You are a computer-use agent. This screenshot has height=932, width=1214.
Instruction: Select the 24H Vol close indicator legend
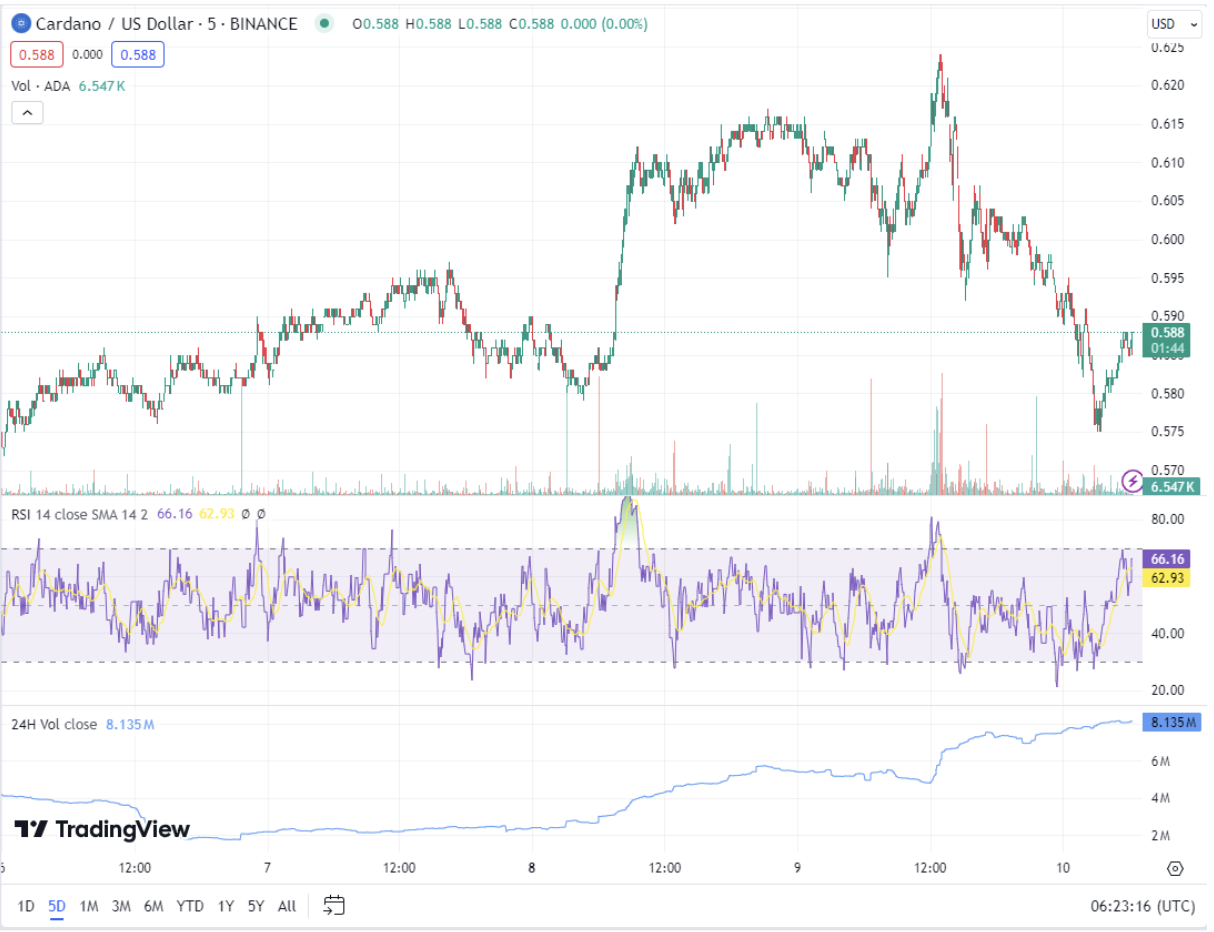[x=54, y=724]
